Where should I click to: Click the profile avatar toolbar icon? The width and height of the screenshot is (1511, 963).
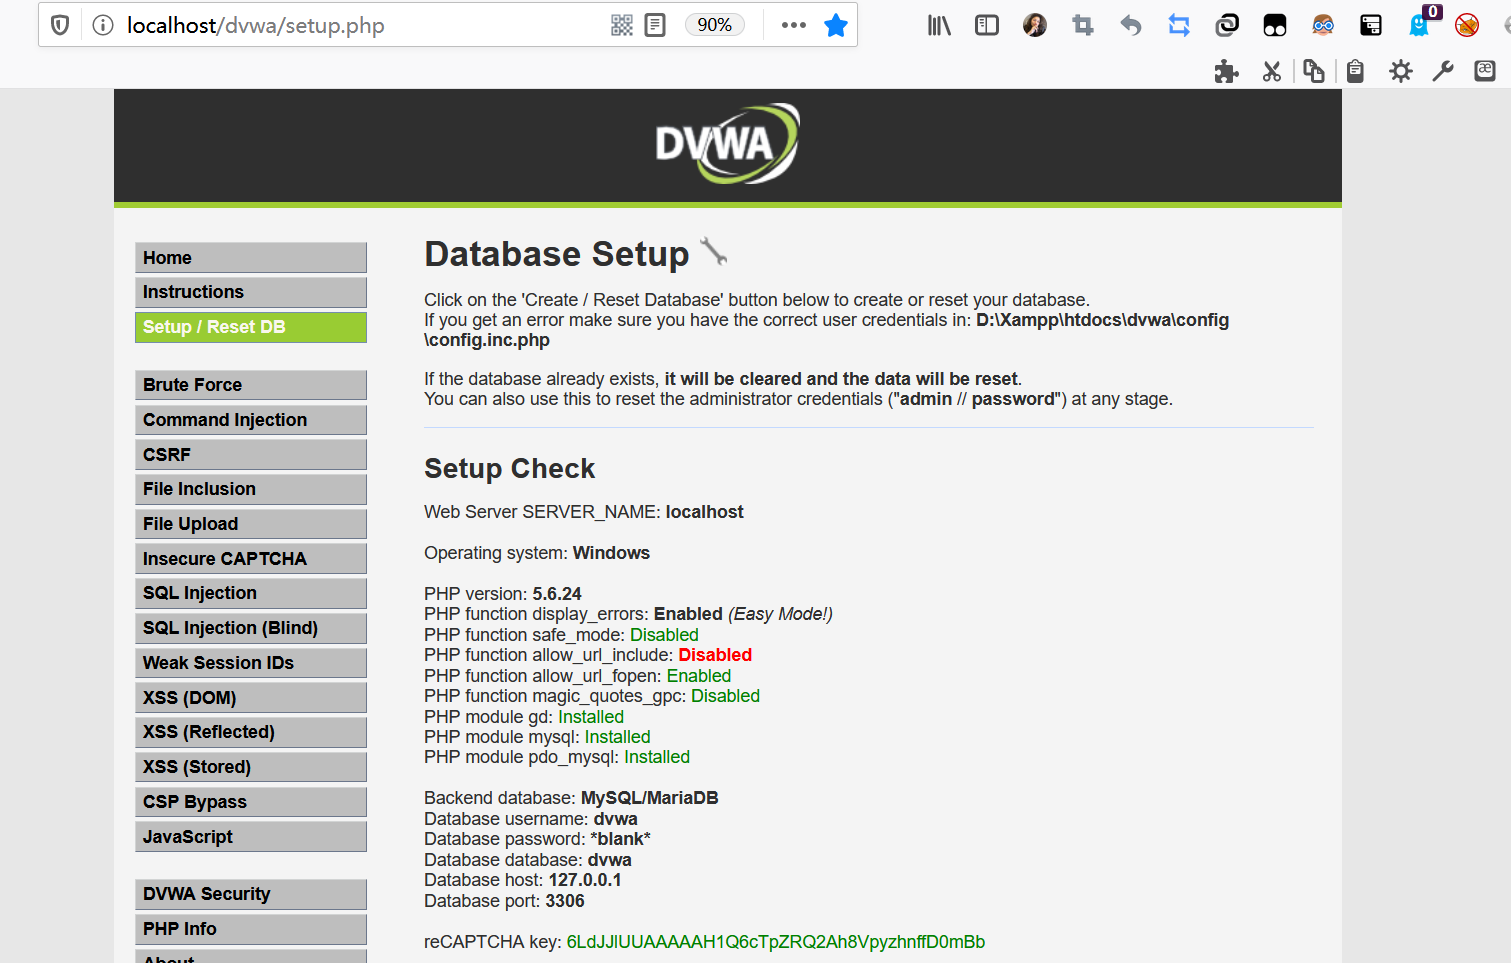1034,25
